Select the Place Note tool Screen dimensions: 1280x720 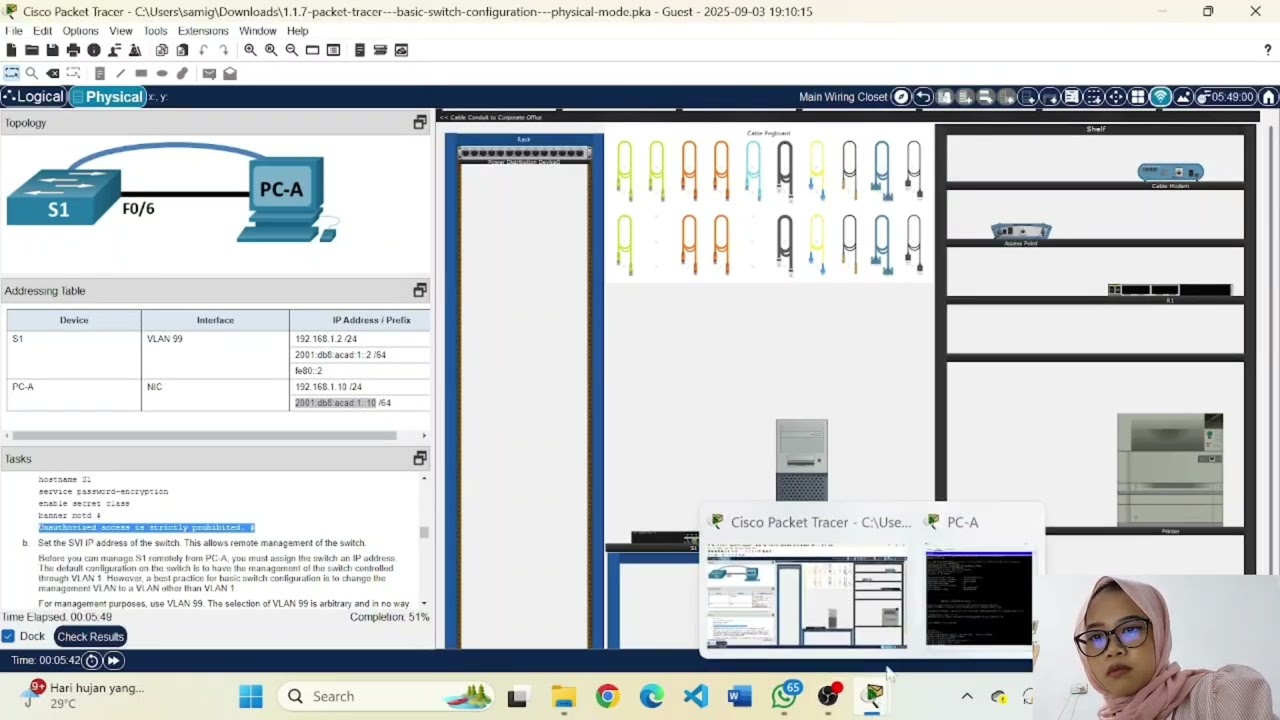(100, 73)
